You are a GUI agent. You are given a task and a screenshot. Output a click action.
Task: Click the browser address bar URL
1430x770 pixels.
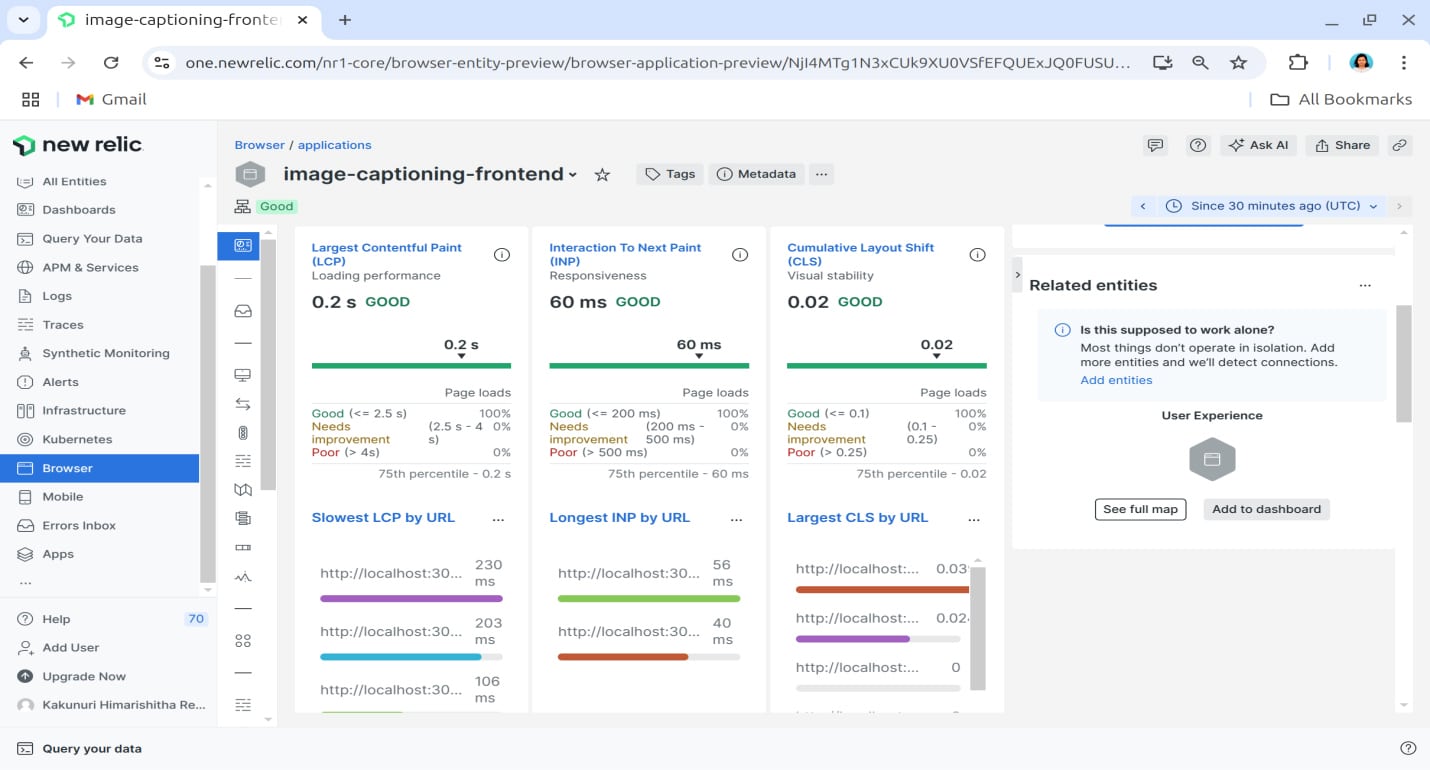657,62
